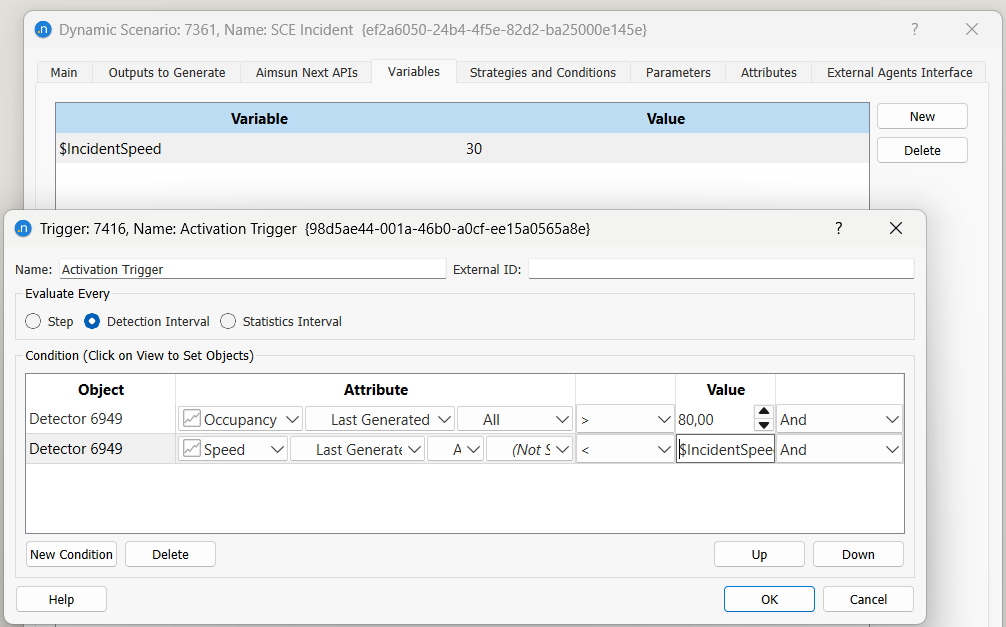Image resolution: width=1006 pixels, height=627 pixels.
Task: Click the Aimsun logo on the Dynamic Scenario dialog
Action: pos(41,30)
